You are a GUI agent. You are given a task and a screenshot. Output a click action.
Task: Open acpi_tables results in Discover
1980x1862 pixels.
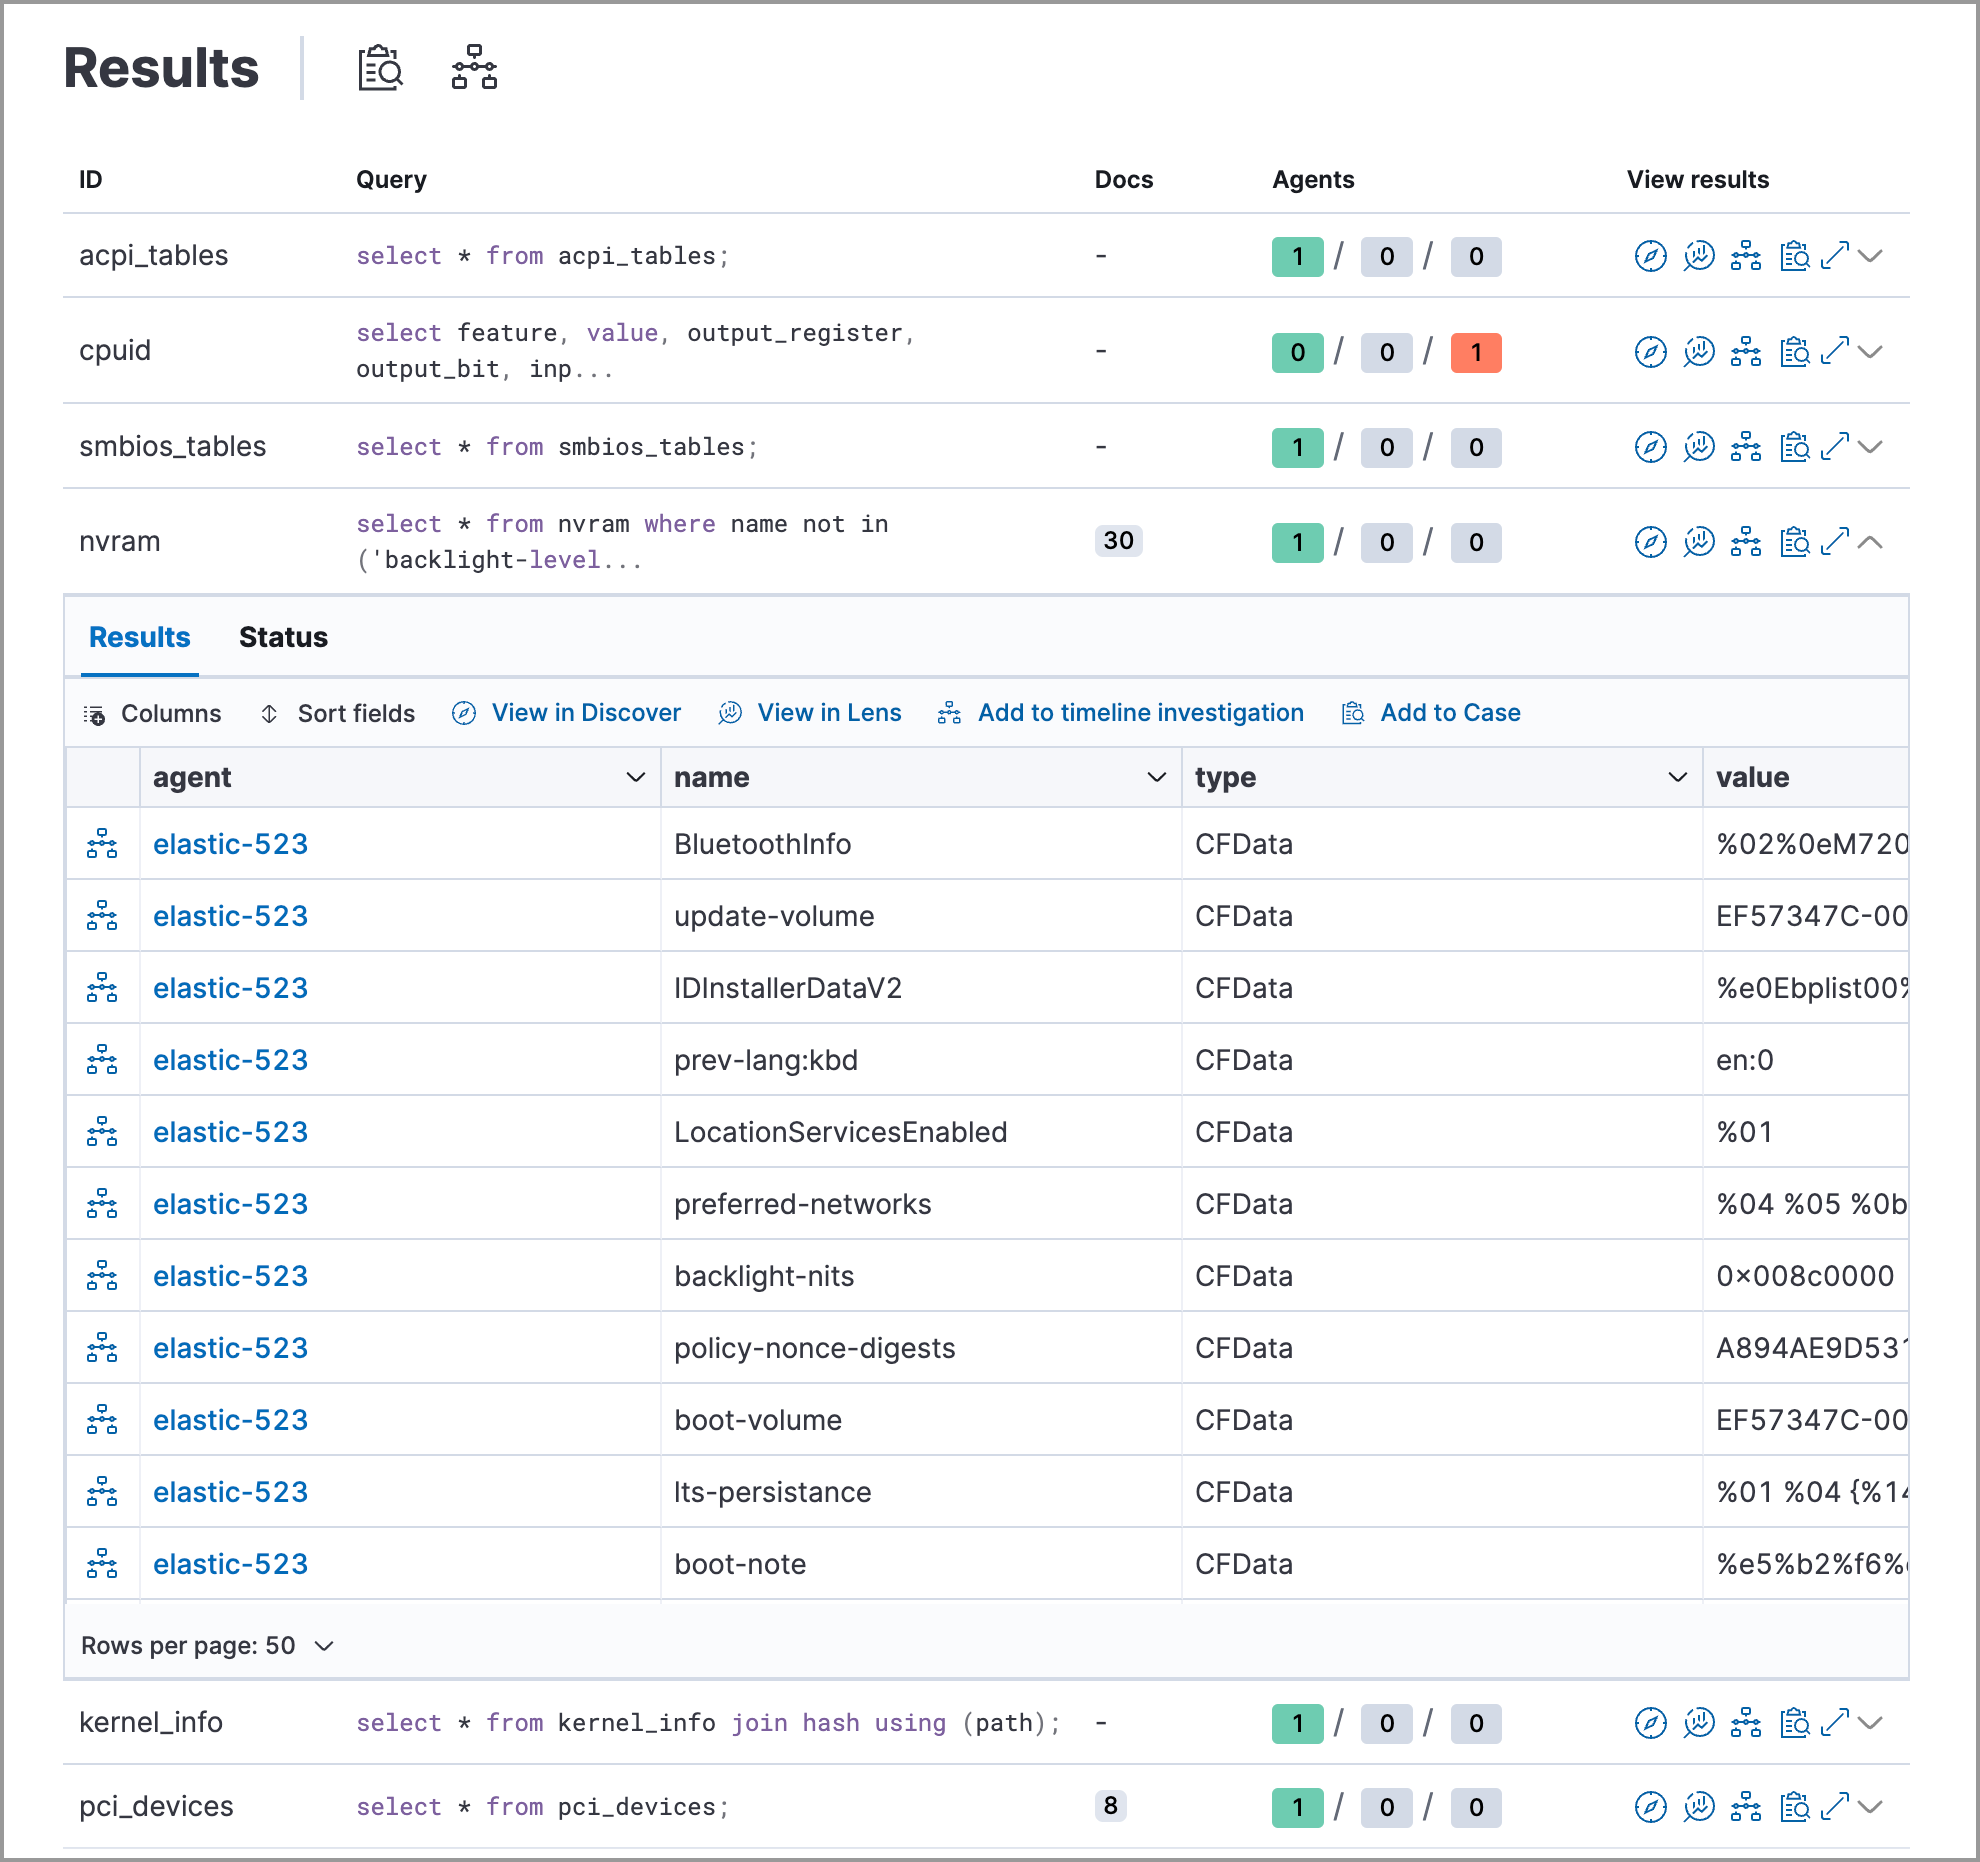tap(1650, 256)
